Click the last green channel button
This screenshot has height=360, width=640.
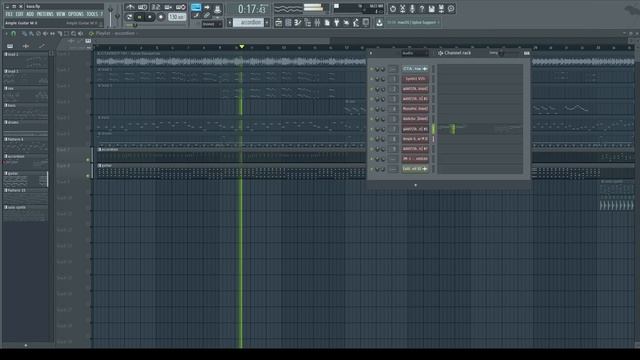pos(415,169)
